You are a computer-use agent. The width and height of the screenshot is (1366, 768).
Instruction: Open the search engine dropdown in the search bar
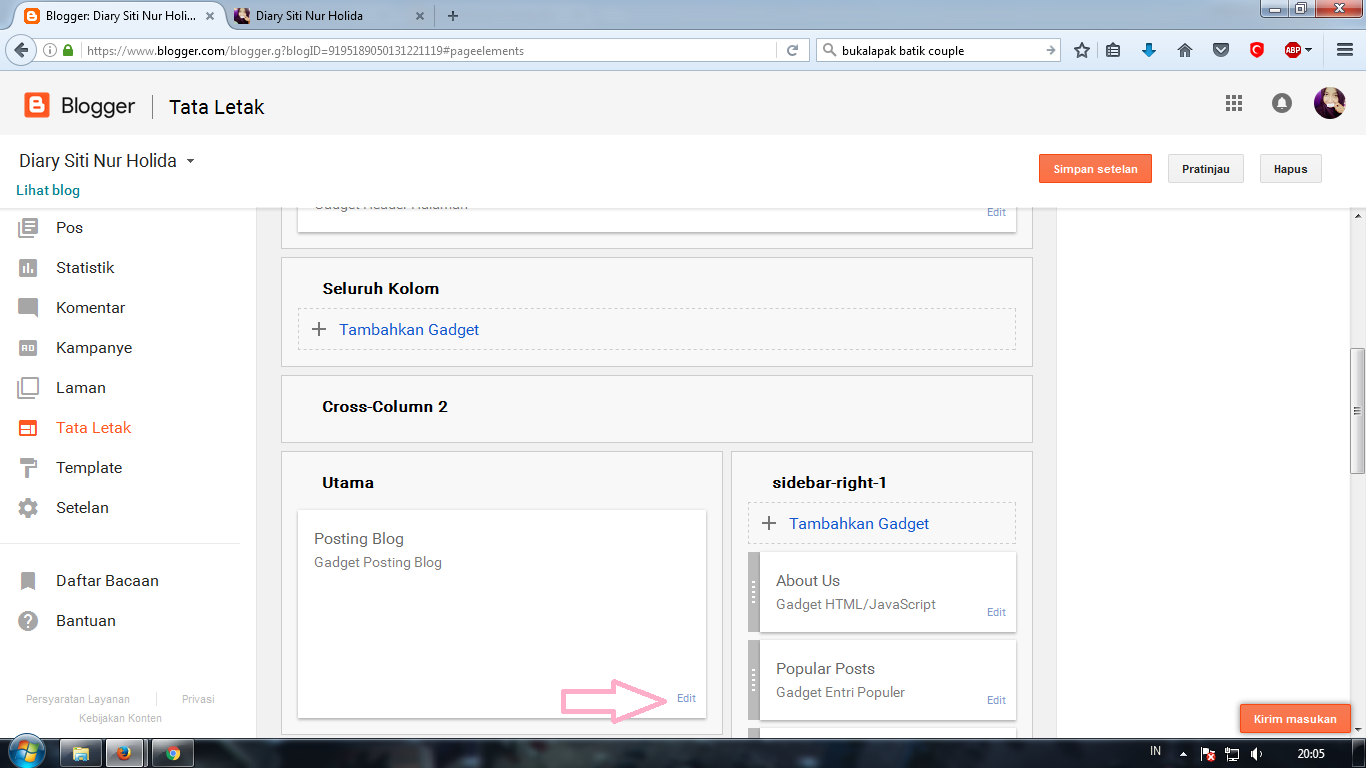click(830, 50)
